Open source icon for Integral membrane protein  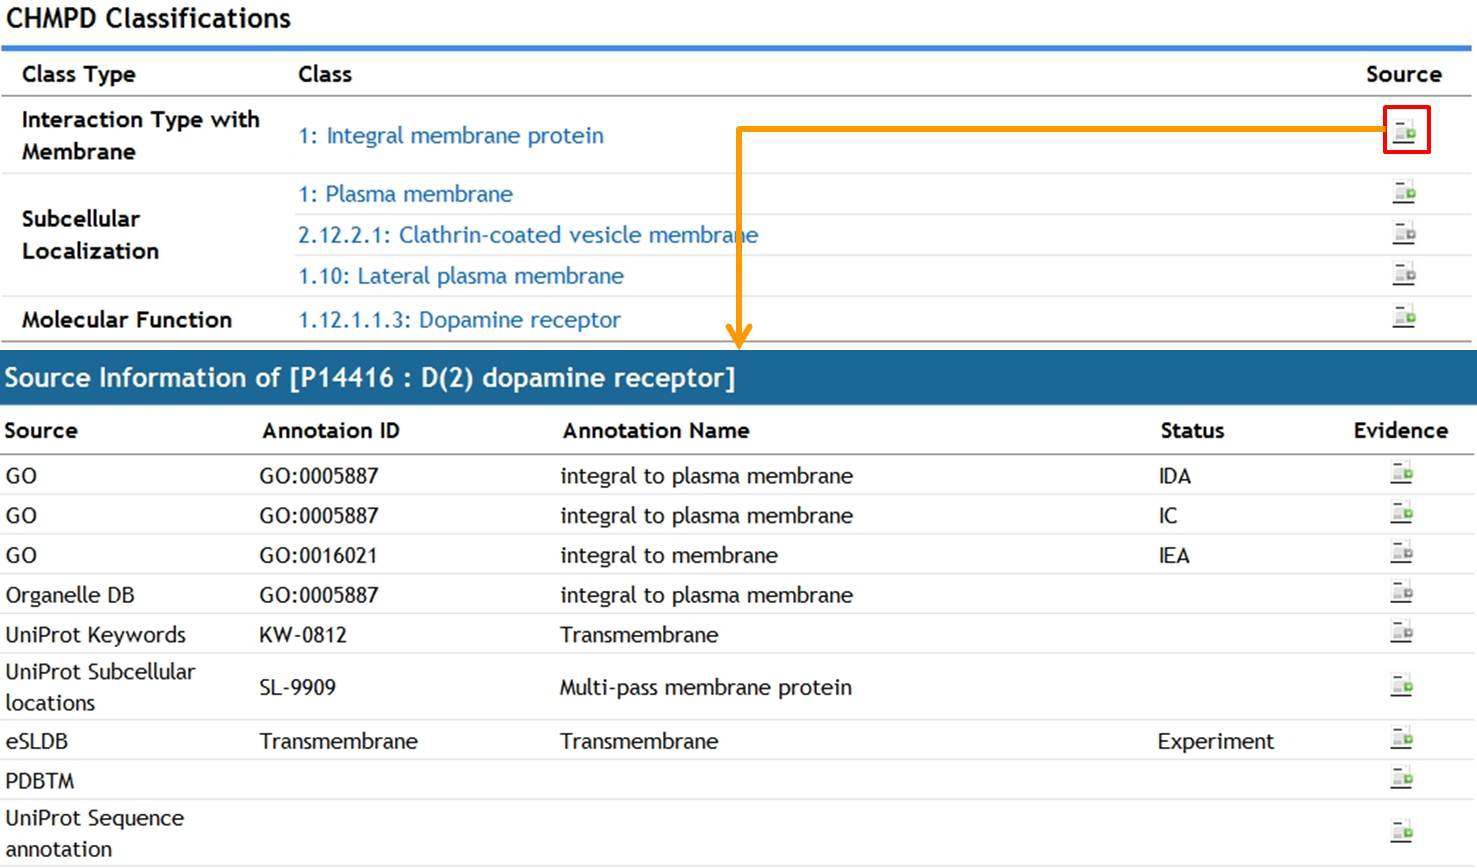pyautogui.click(x=1405, y=131)
